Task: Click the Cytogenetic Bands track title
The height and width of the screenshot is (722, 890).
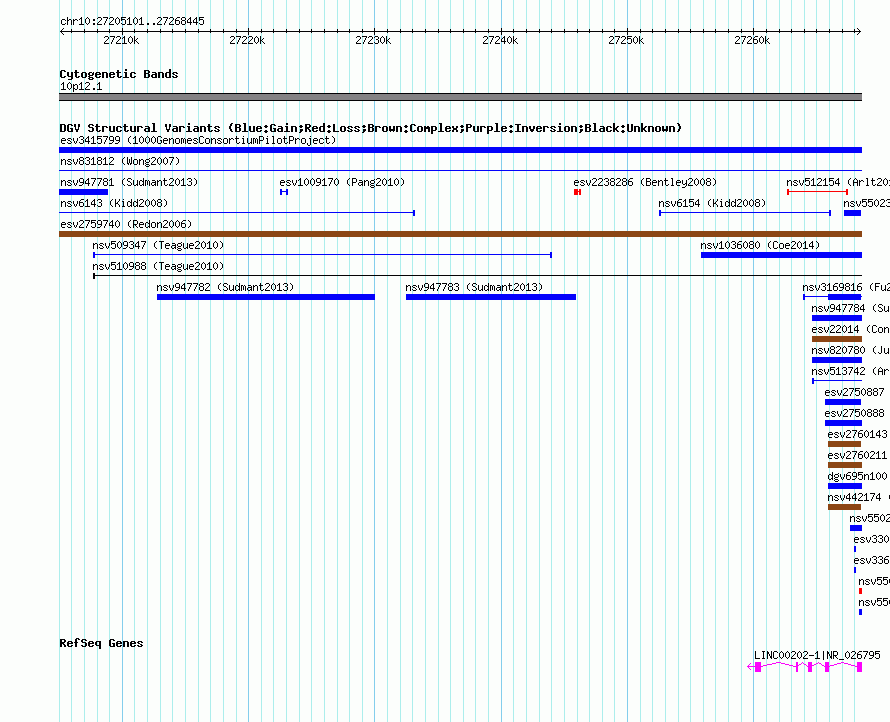Action: click(x=119, y=74)
